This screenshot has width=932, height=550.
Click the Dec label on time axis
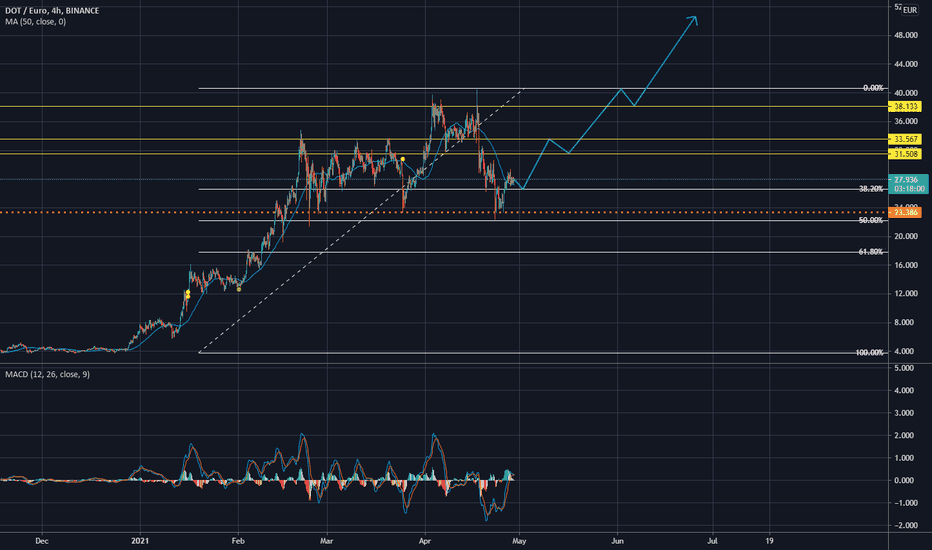pyautogui.click(x=42, y=541)
